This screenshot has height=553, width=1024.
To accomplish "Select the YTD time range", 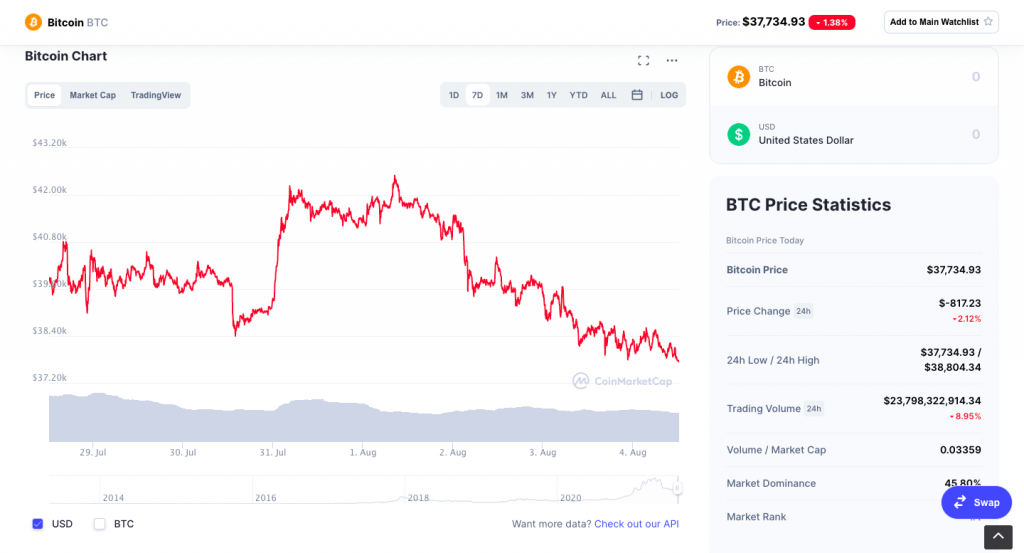I will tap(579, 95).
